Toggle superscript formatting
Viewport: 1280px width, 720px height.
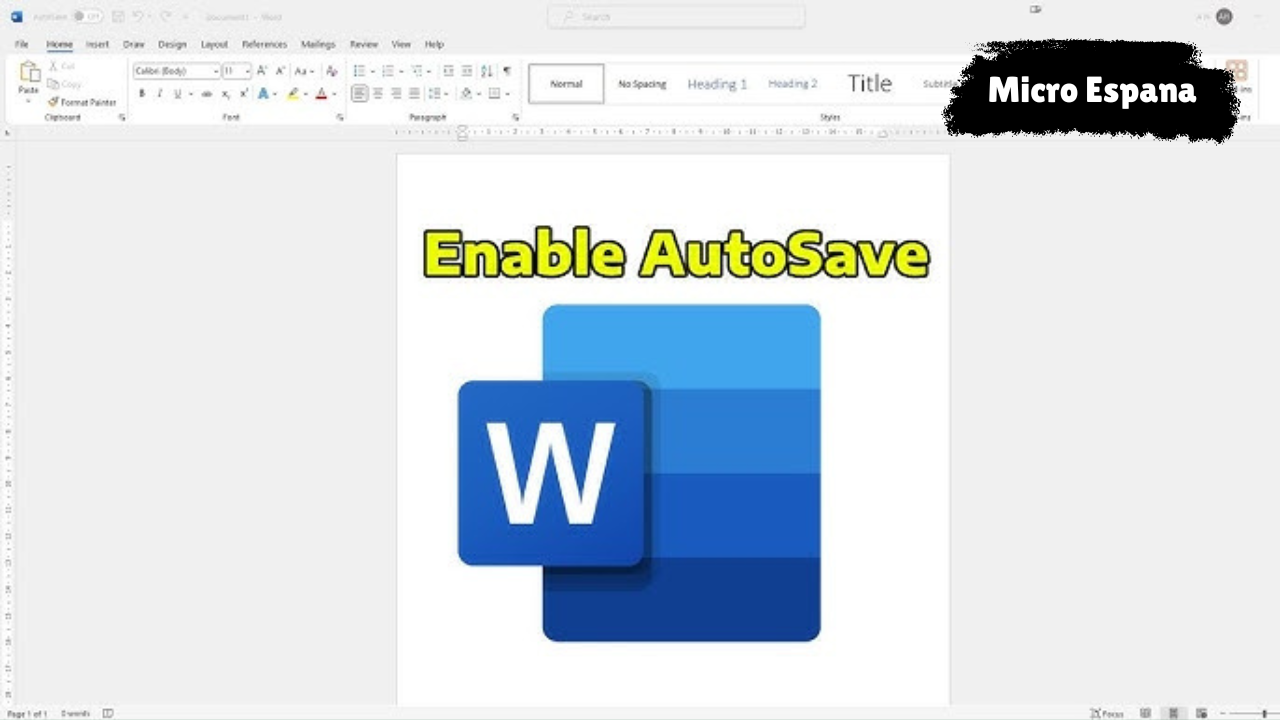point(243,94)
